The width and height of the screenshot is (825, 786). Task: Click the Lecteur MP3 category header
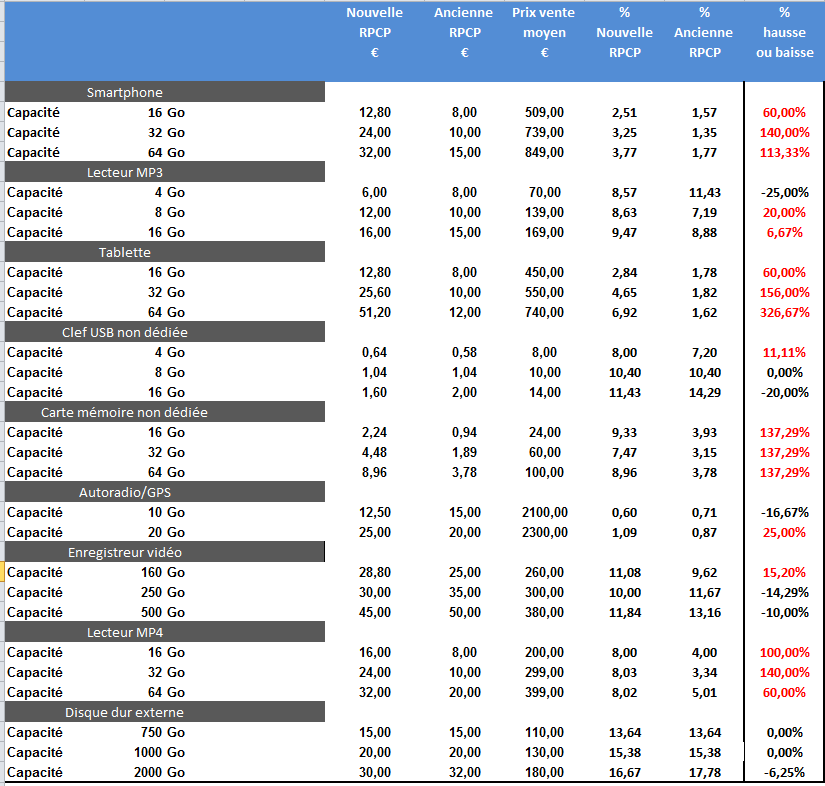125,172
